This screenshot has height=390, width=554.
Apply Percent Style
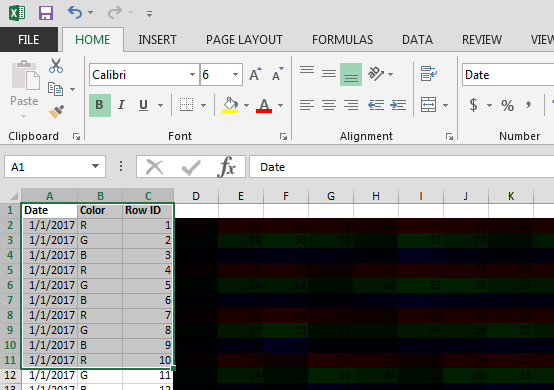pyautogui.click(x=507, y=105)
